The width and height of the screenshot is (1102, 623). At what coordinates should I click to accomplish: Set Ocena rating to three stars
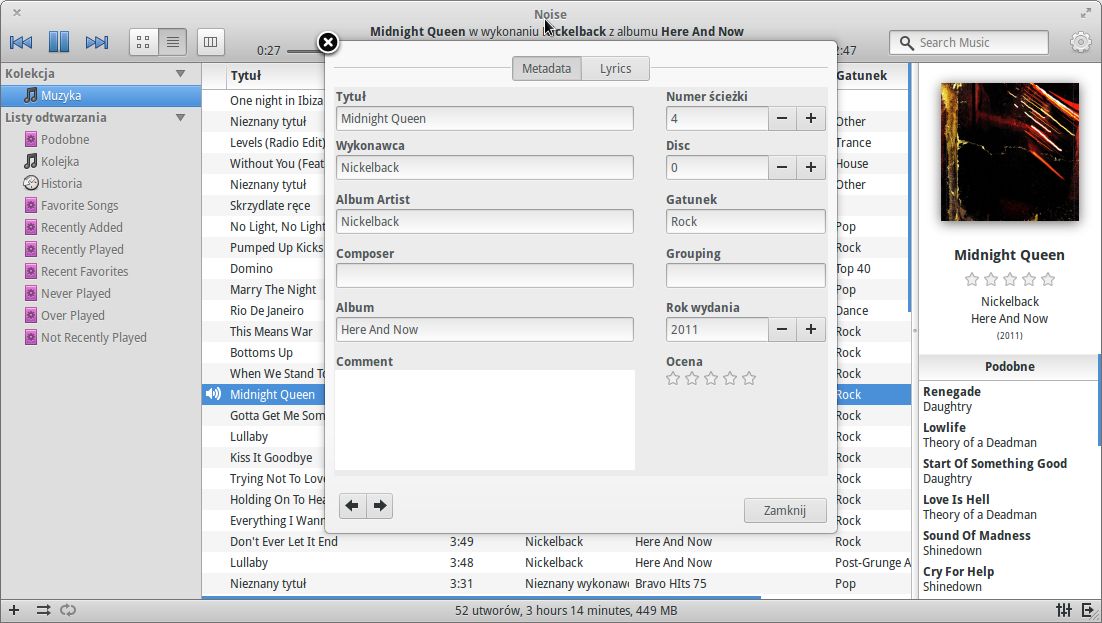click(x=711, y=379)
